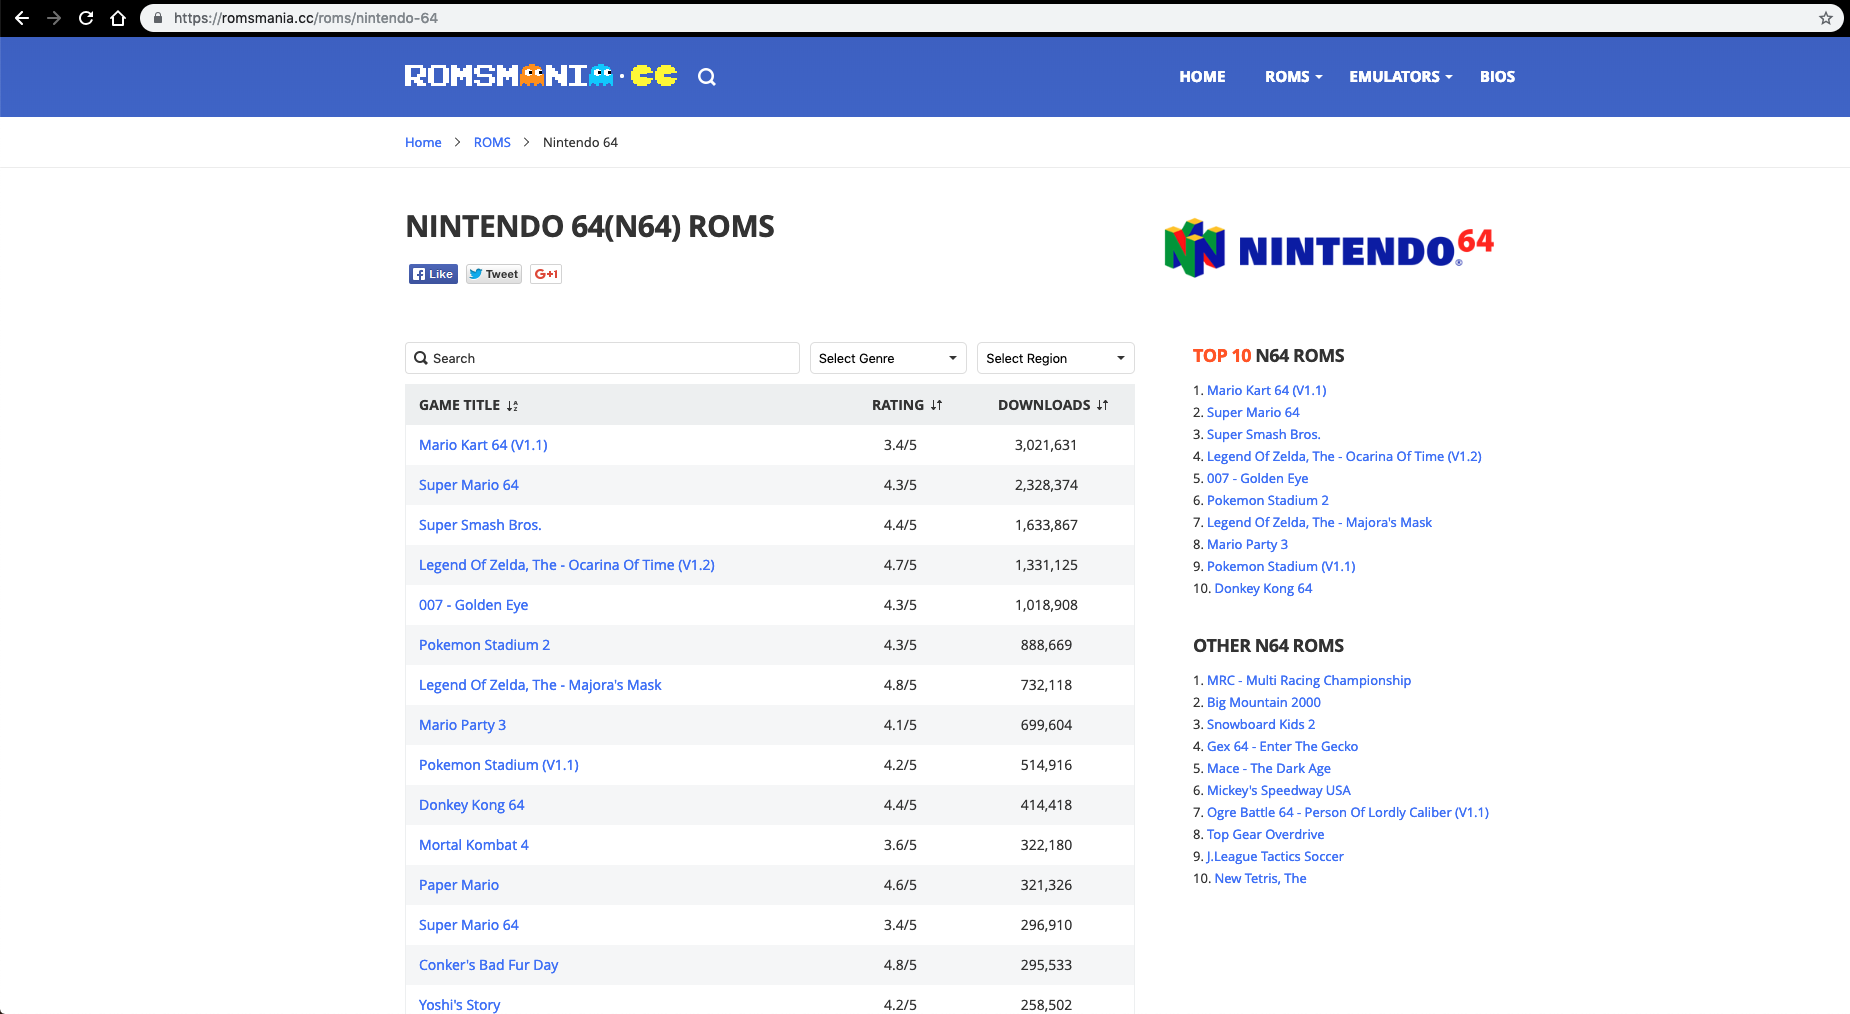Screen dimensions: 1850x1014
Task: Open Donkey Kong 64 in Top 10 list
Action: tap(1263, 588)
